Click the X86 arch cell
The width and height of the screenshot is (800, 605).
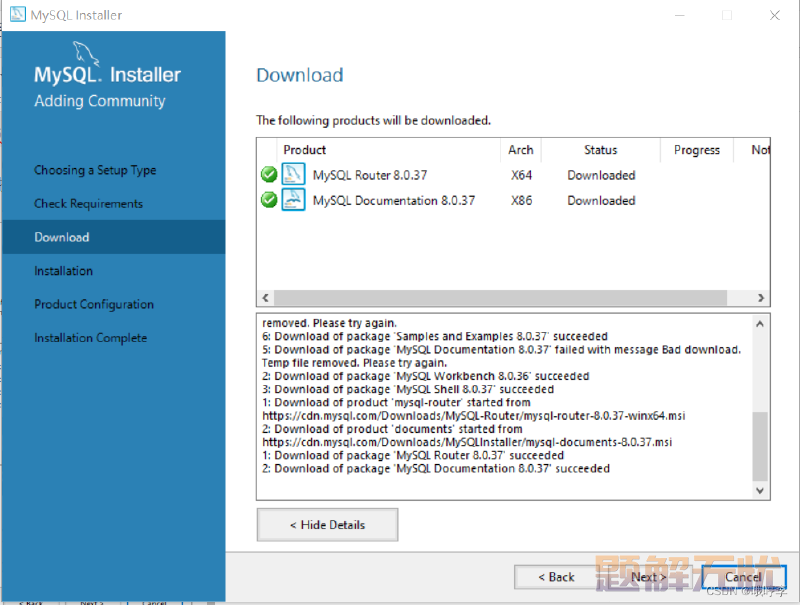521,200
